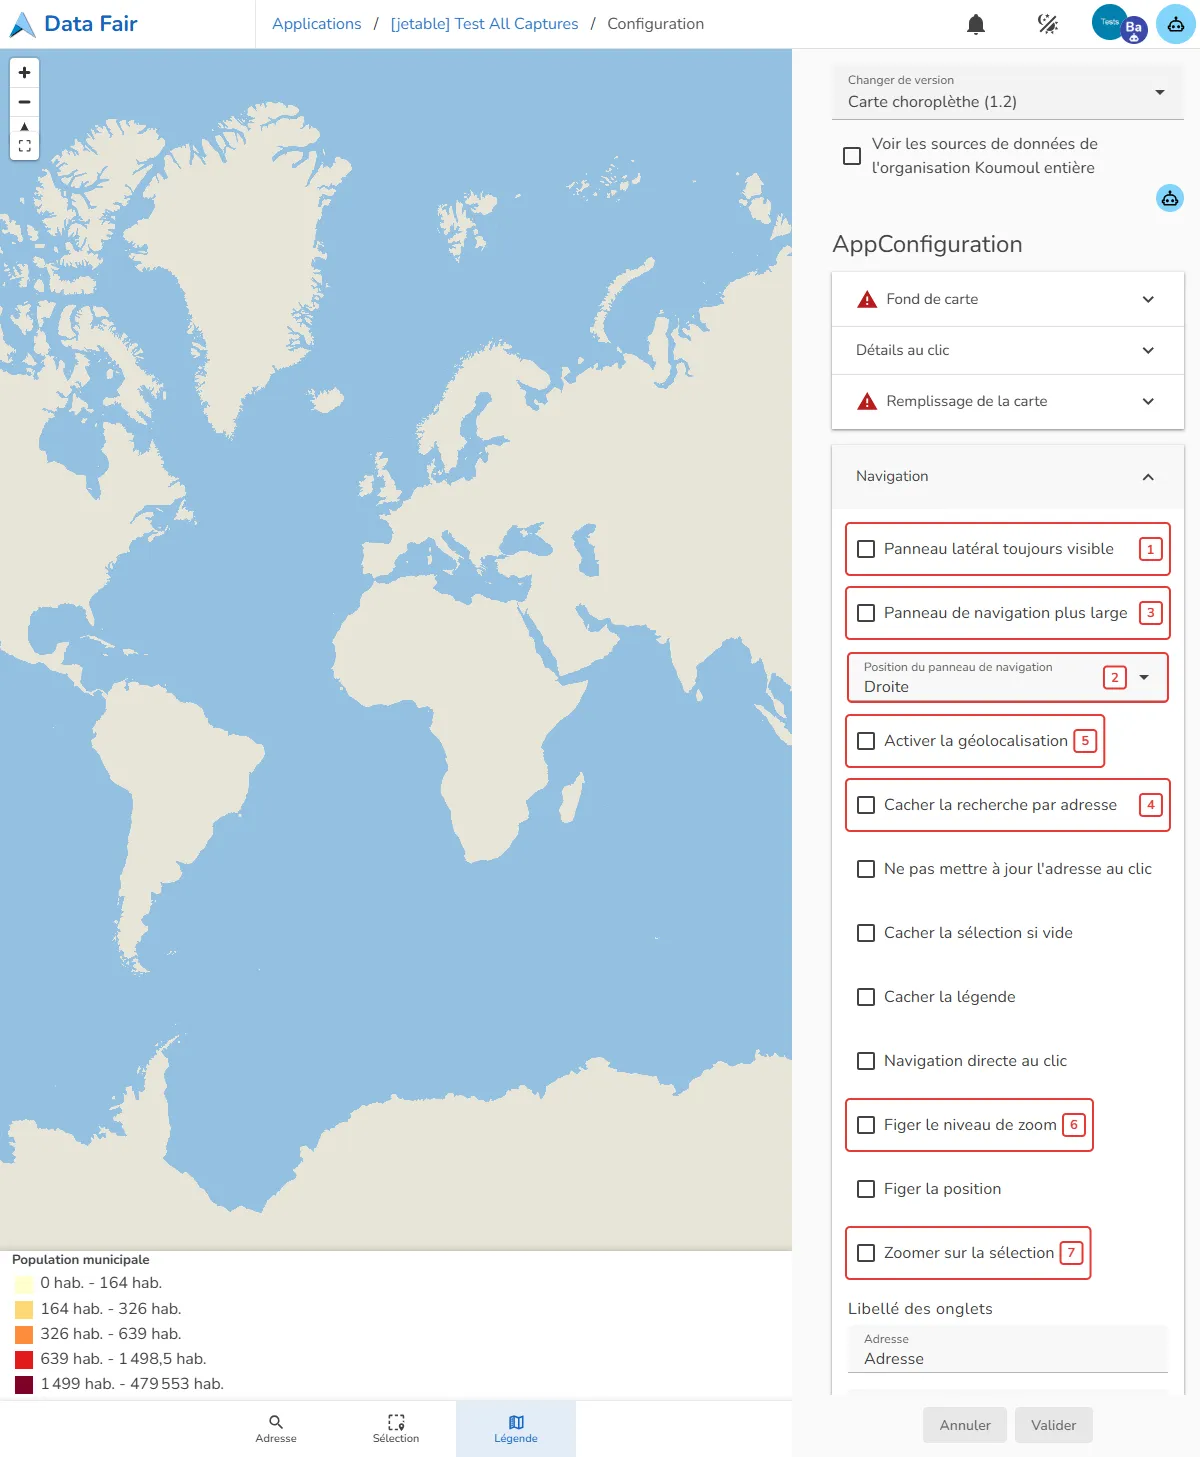The image size is (1200, 1457).
Task: Click the pale yellow 0–164 hab. swatch
Action: (24, 1284)
